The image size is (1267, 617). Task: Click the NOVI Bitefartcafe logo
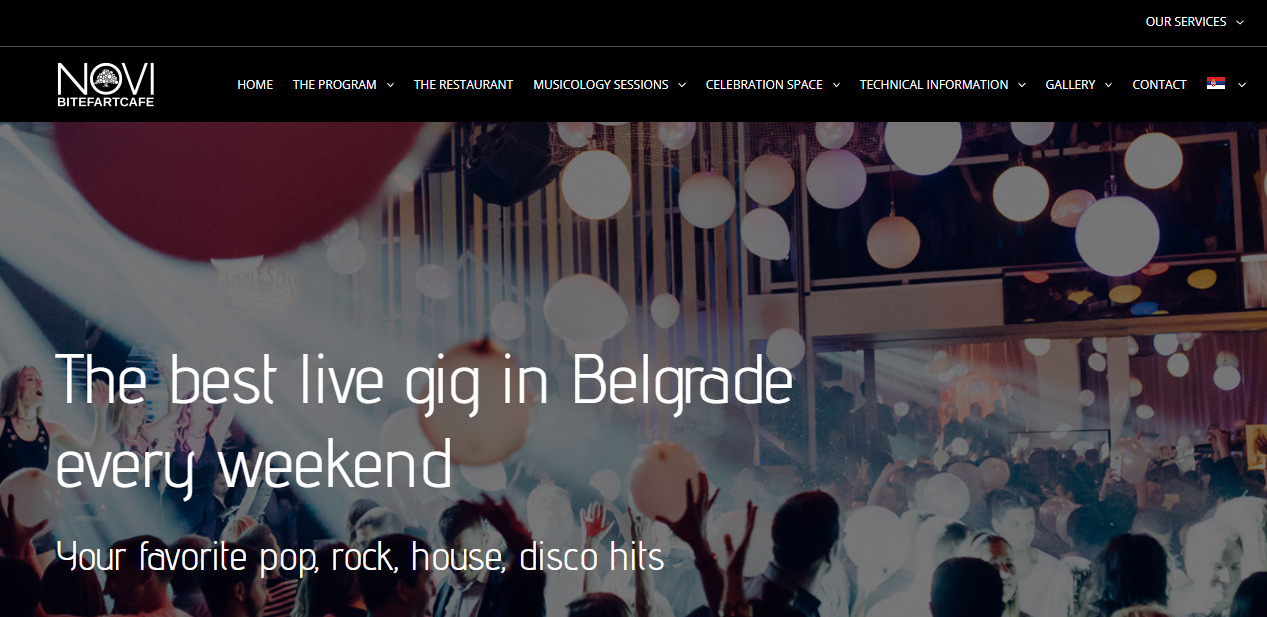click(106, 85)
